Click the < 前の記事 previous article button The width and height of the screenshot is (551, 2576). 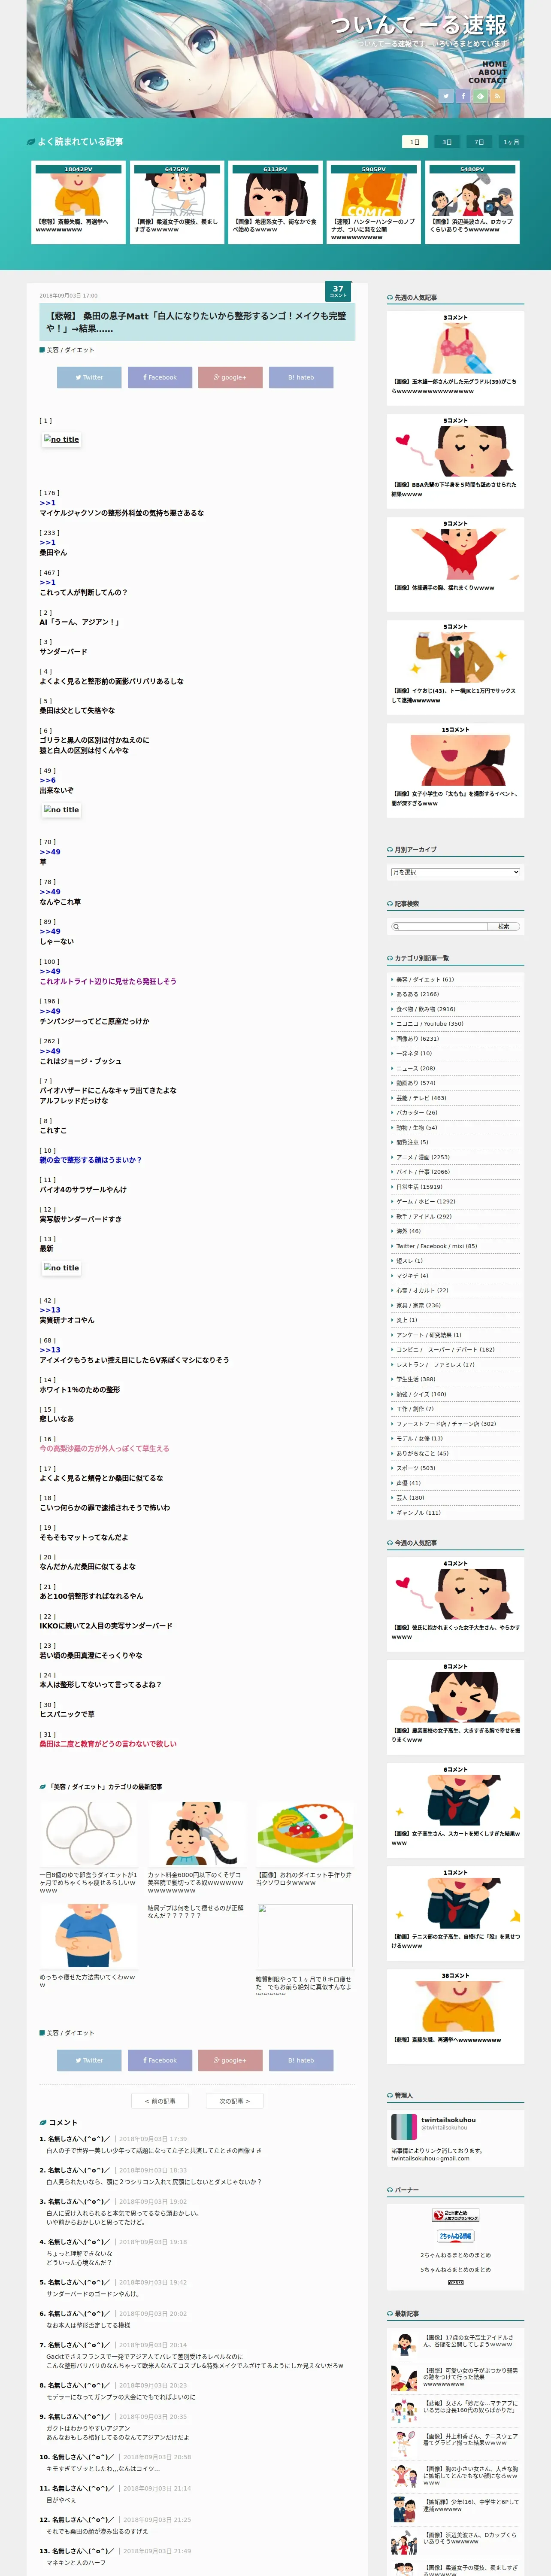160,2101
